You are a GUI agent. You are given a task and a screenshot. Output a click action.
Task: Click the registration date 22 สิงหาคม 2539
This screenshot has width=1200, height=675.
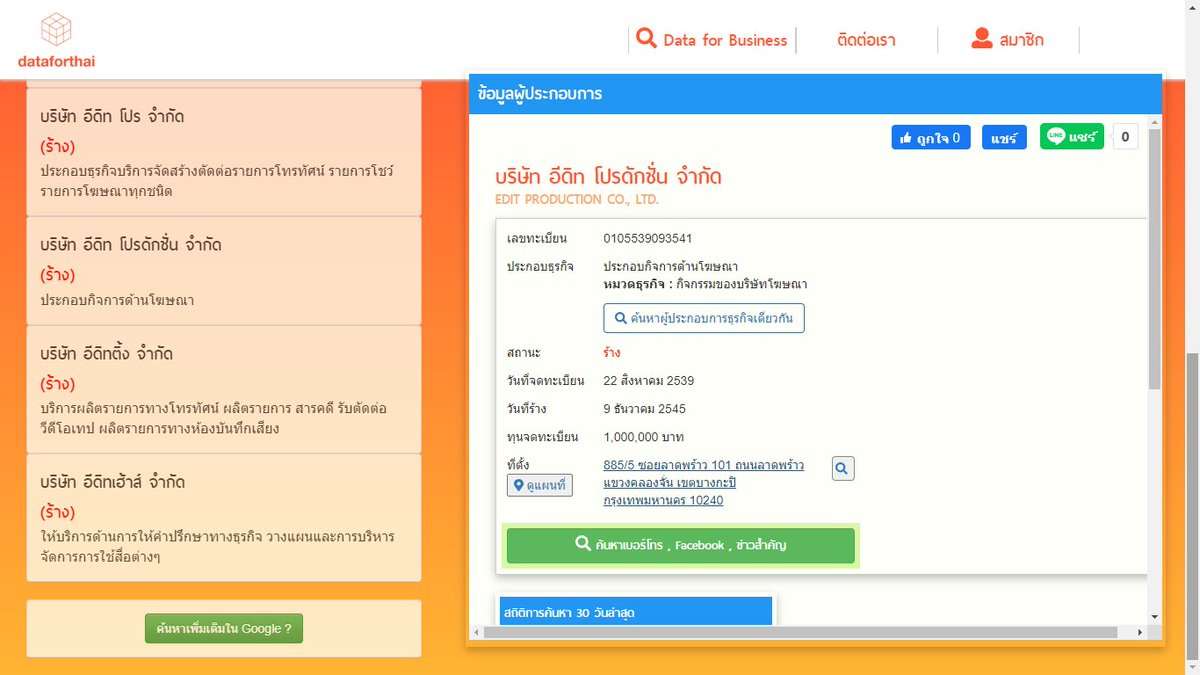(x=649, y=381)
